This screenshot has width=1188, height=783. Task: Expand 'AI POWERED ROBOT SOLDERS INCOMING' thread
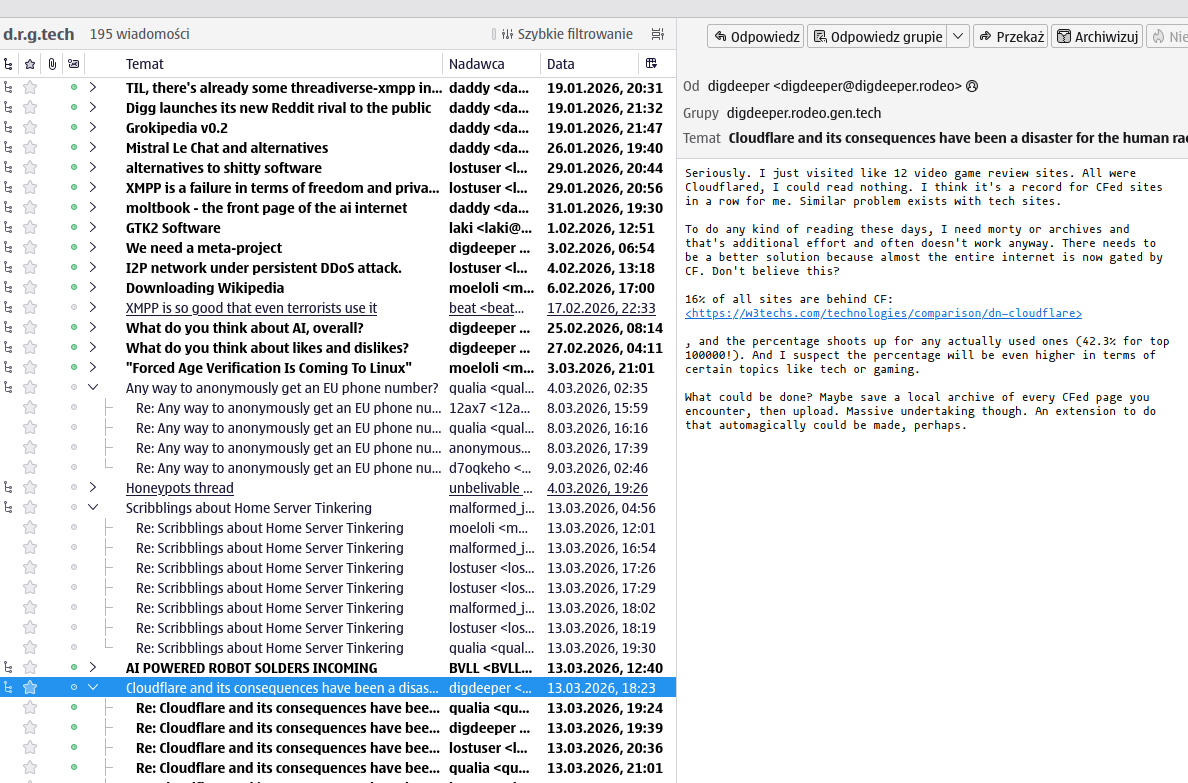(x=93, y=668)
